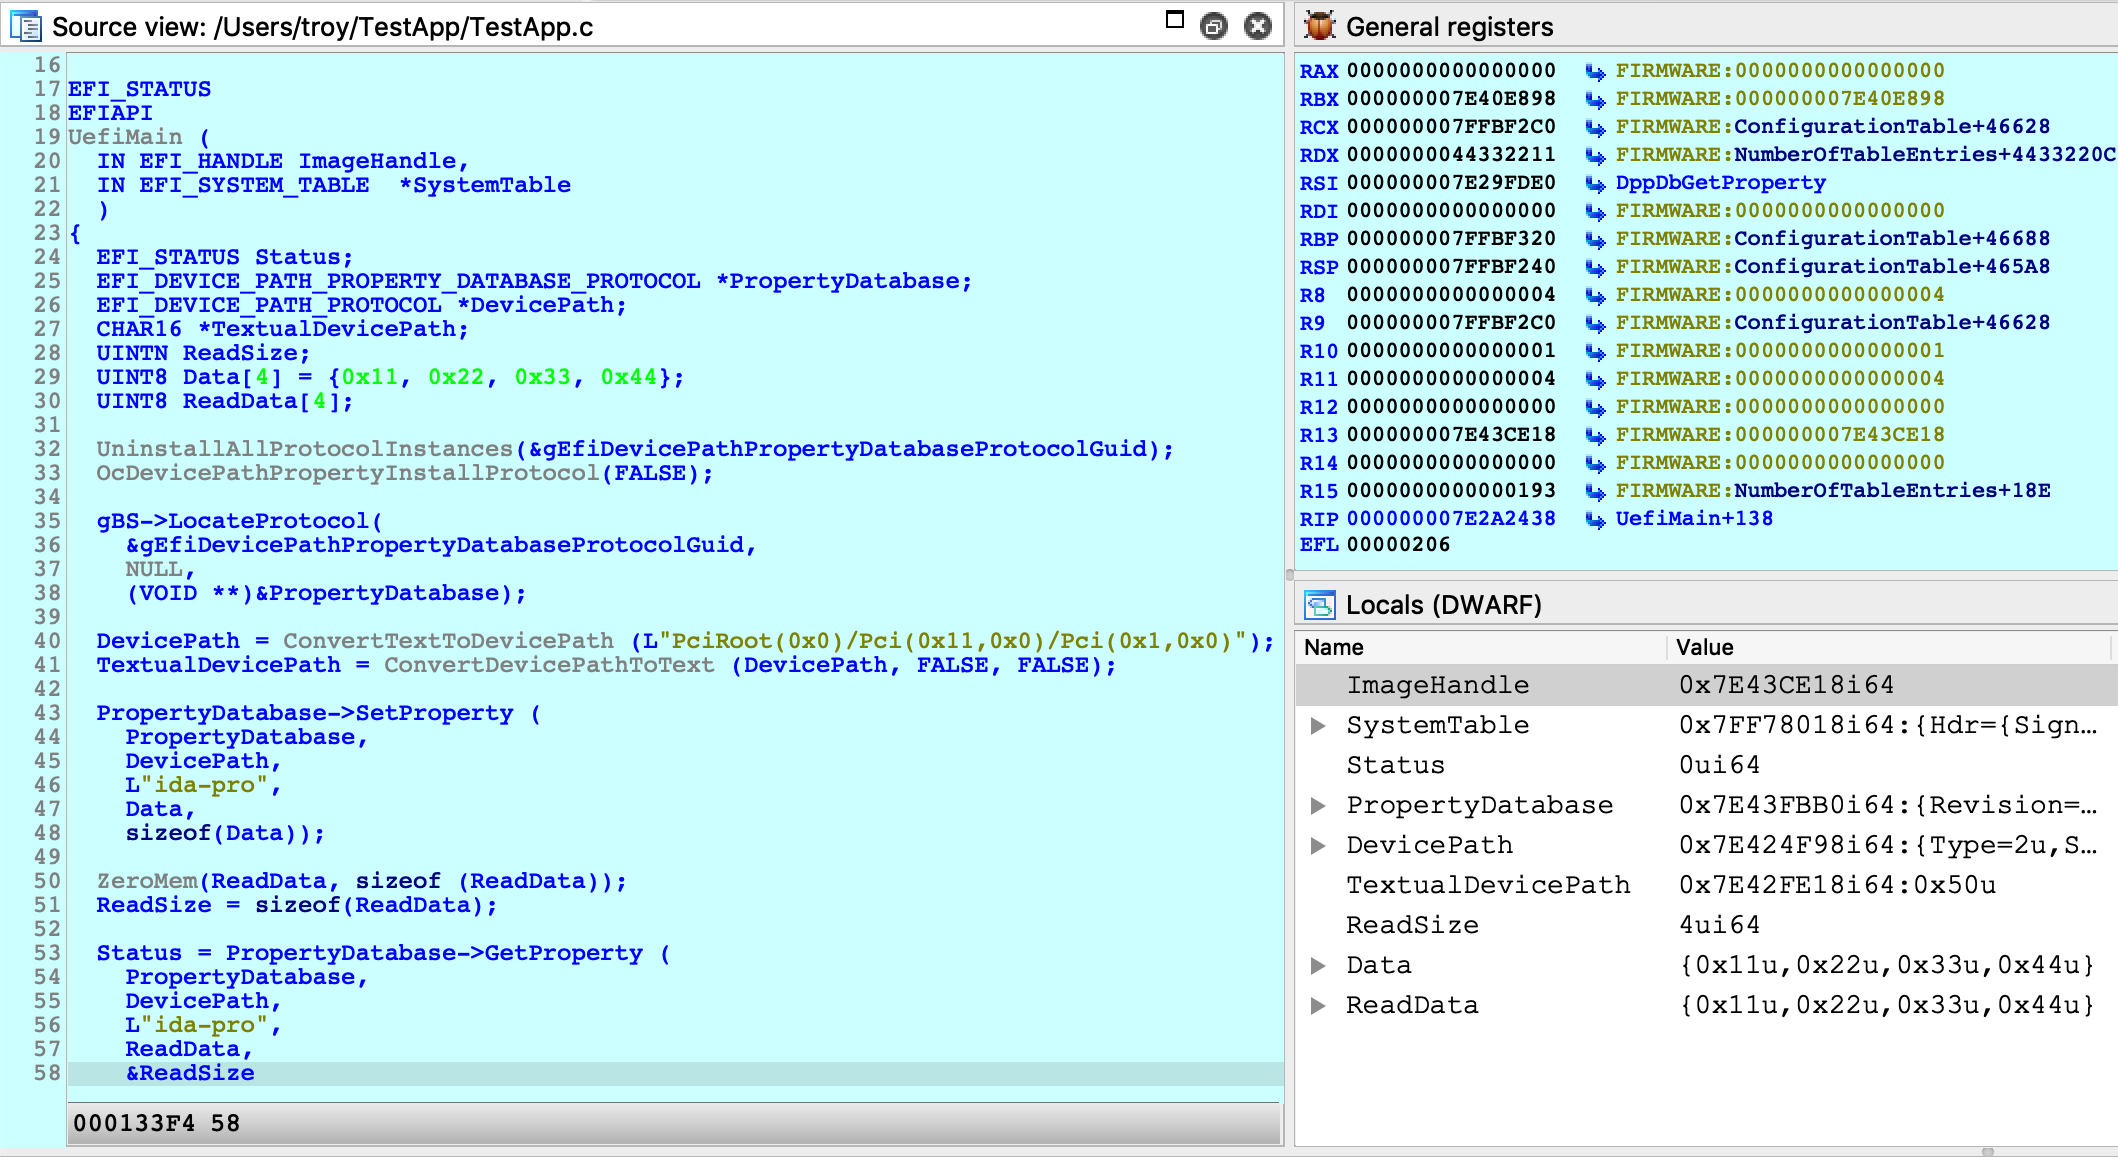Click the UefiMain+138 link
Screen dimensions: 2118x1157
click(1694, 519)
